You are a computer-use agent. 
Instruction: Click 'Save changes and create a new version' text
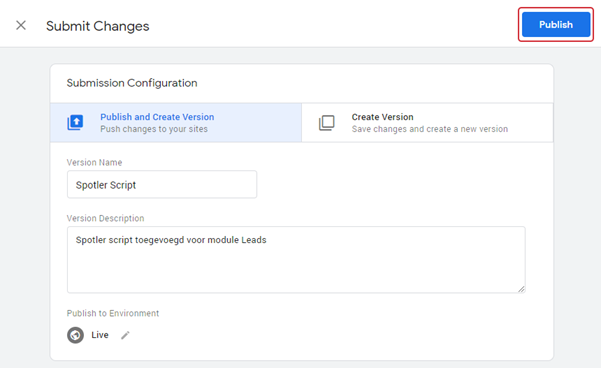click(x=430, y=129)
